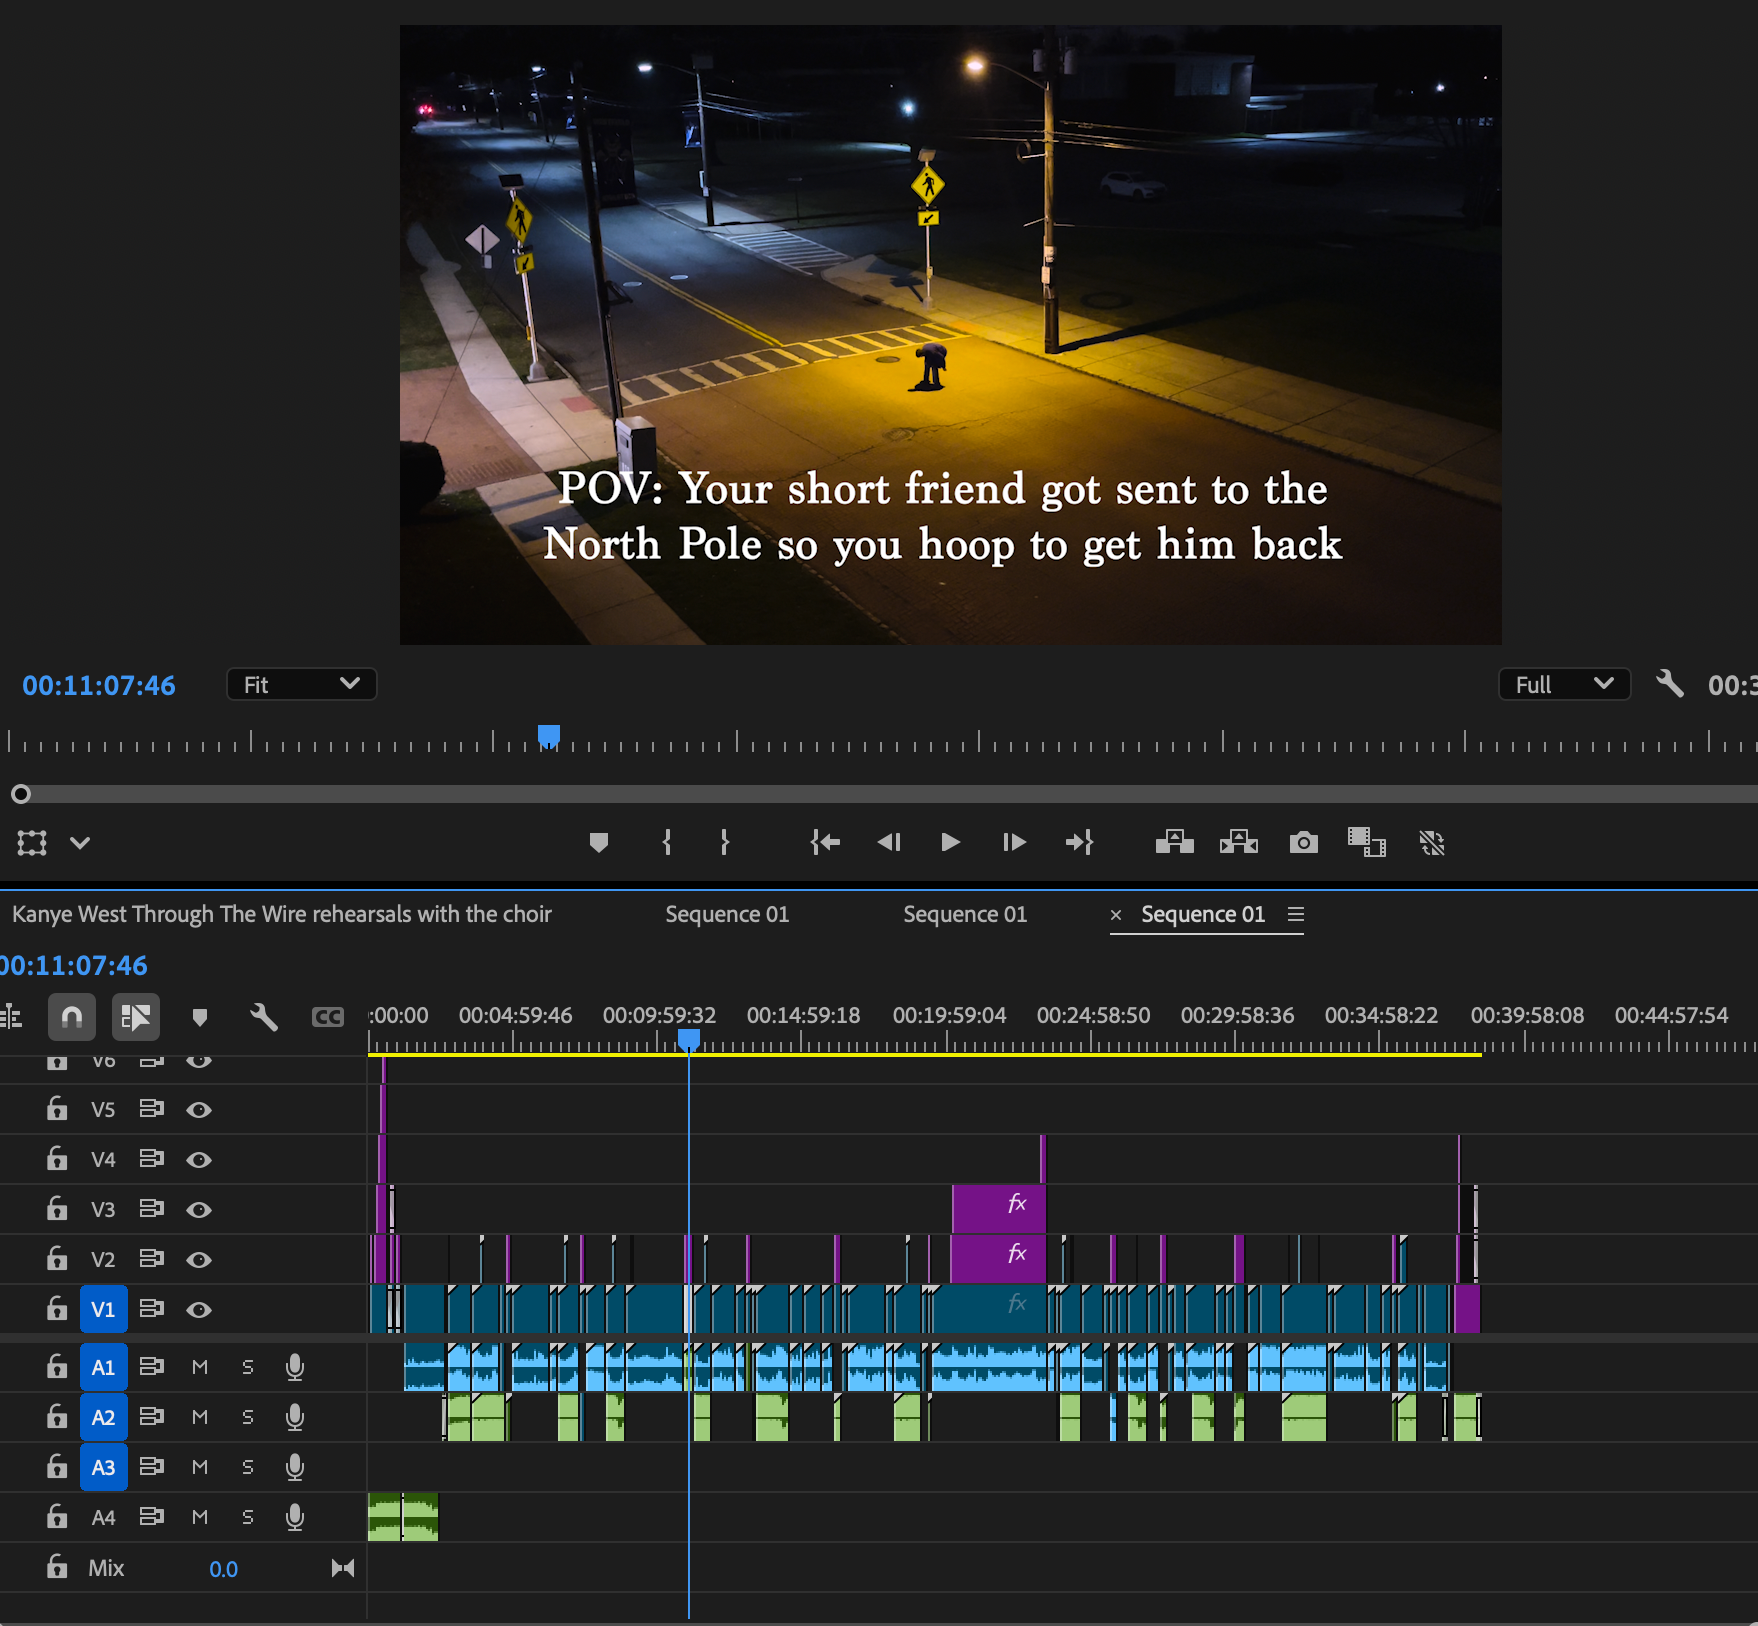Click the Mark In bracket icon
This screenshot has height=1626, width=1758.
[667, 843]
